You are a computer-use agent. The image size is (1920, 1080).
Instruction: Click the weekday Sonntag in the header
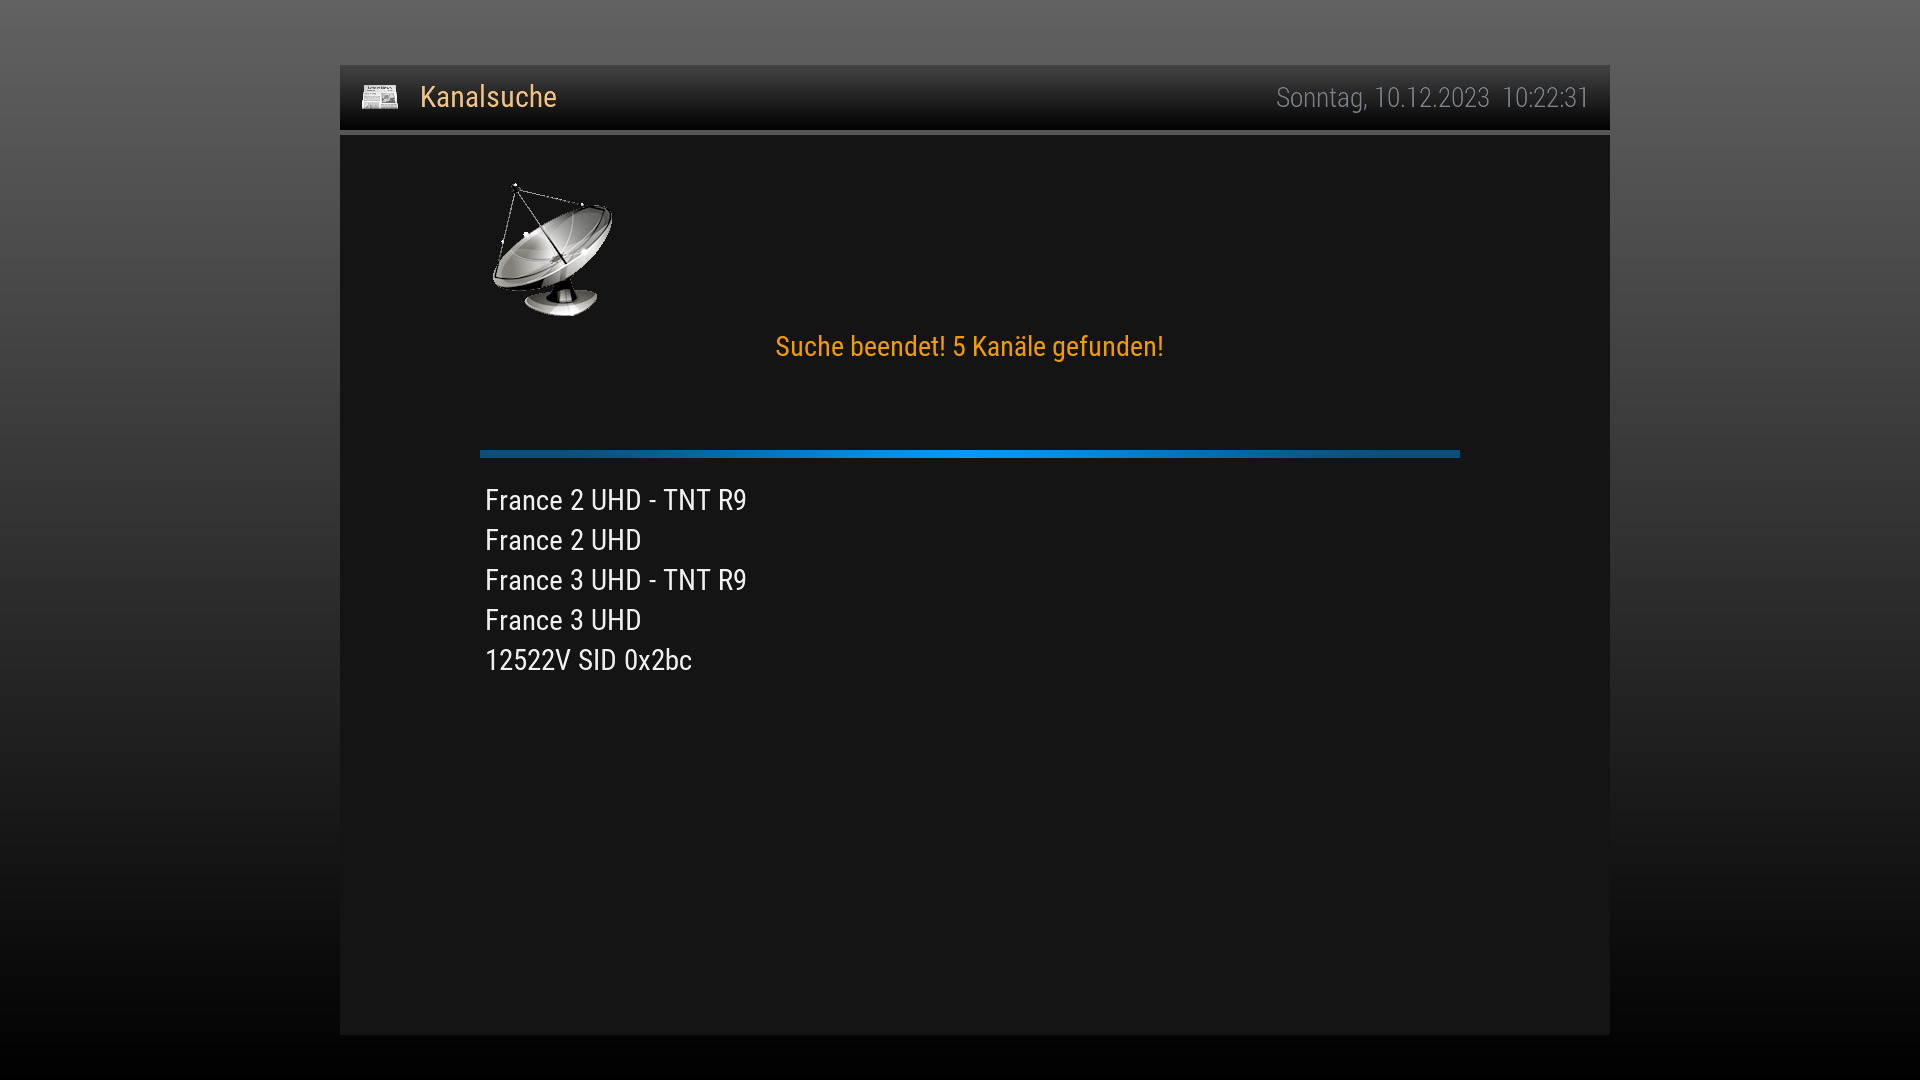[x=1320, y=98]
